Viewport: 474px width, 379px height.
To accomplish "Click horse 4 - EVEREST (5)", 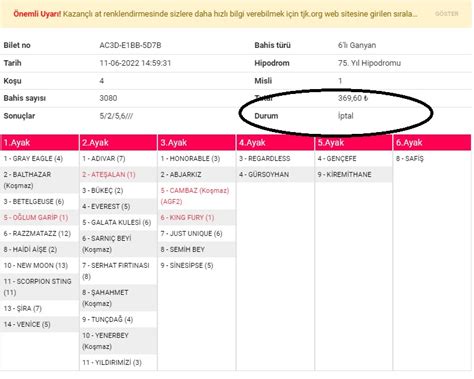I will point(118,207).
